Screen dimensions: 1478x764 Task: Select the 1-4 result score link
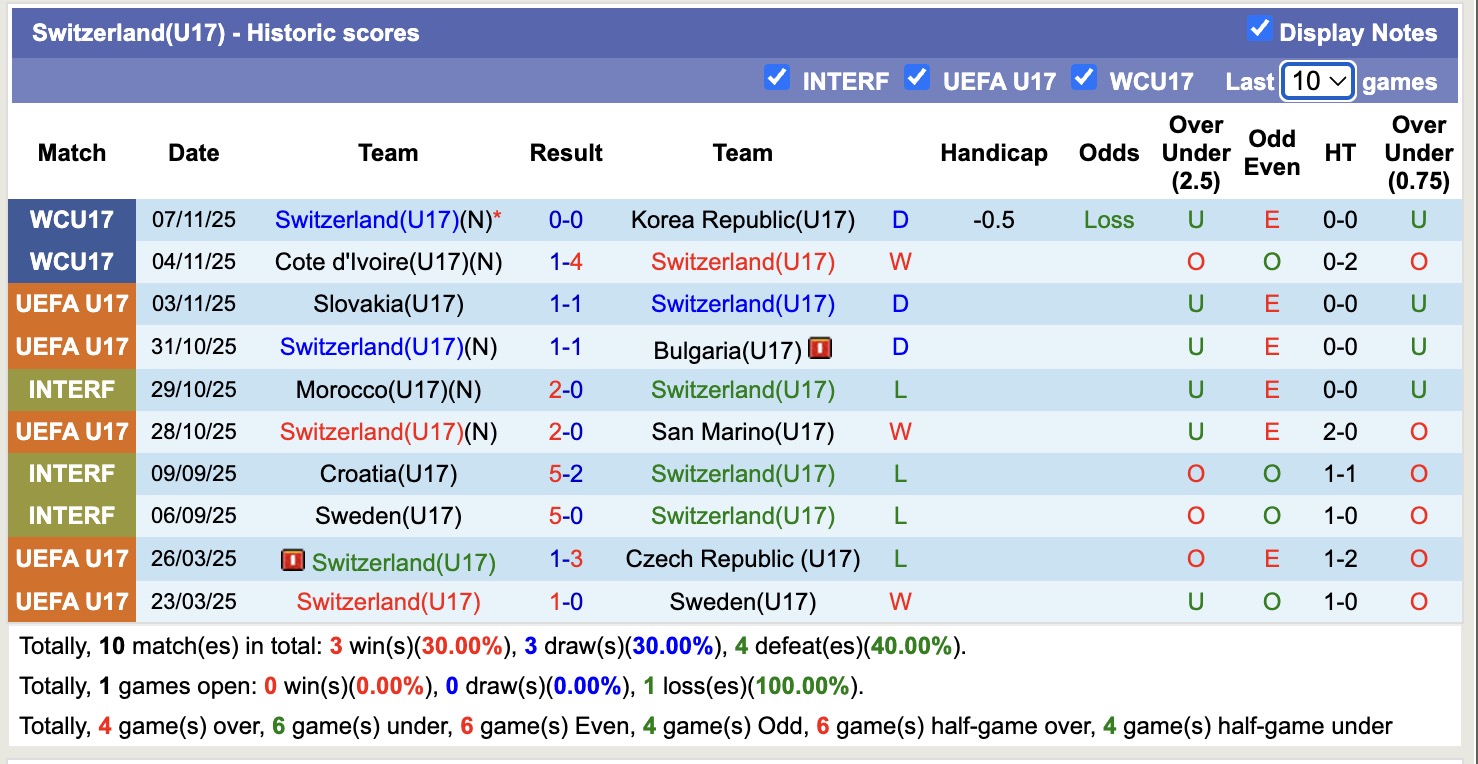[566, 262]
